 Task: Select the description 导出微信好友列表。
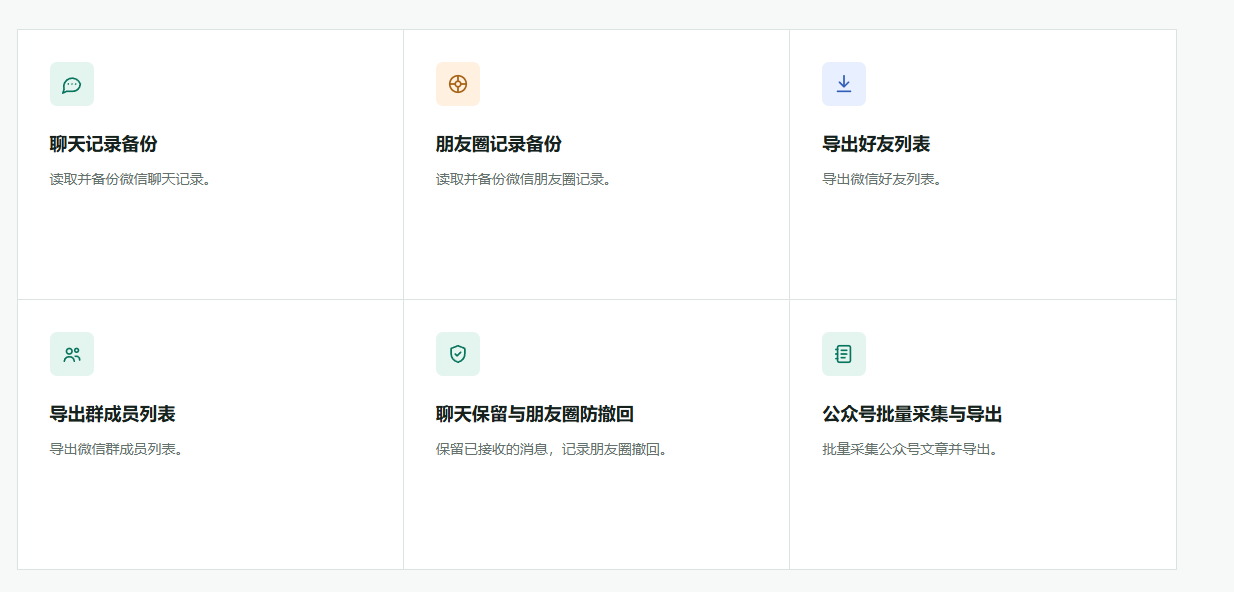[882, 180]
